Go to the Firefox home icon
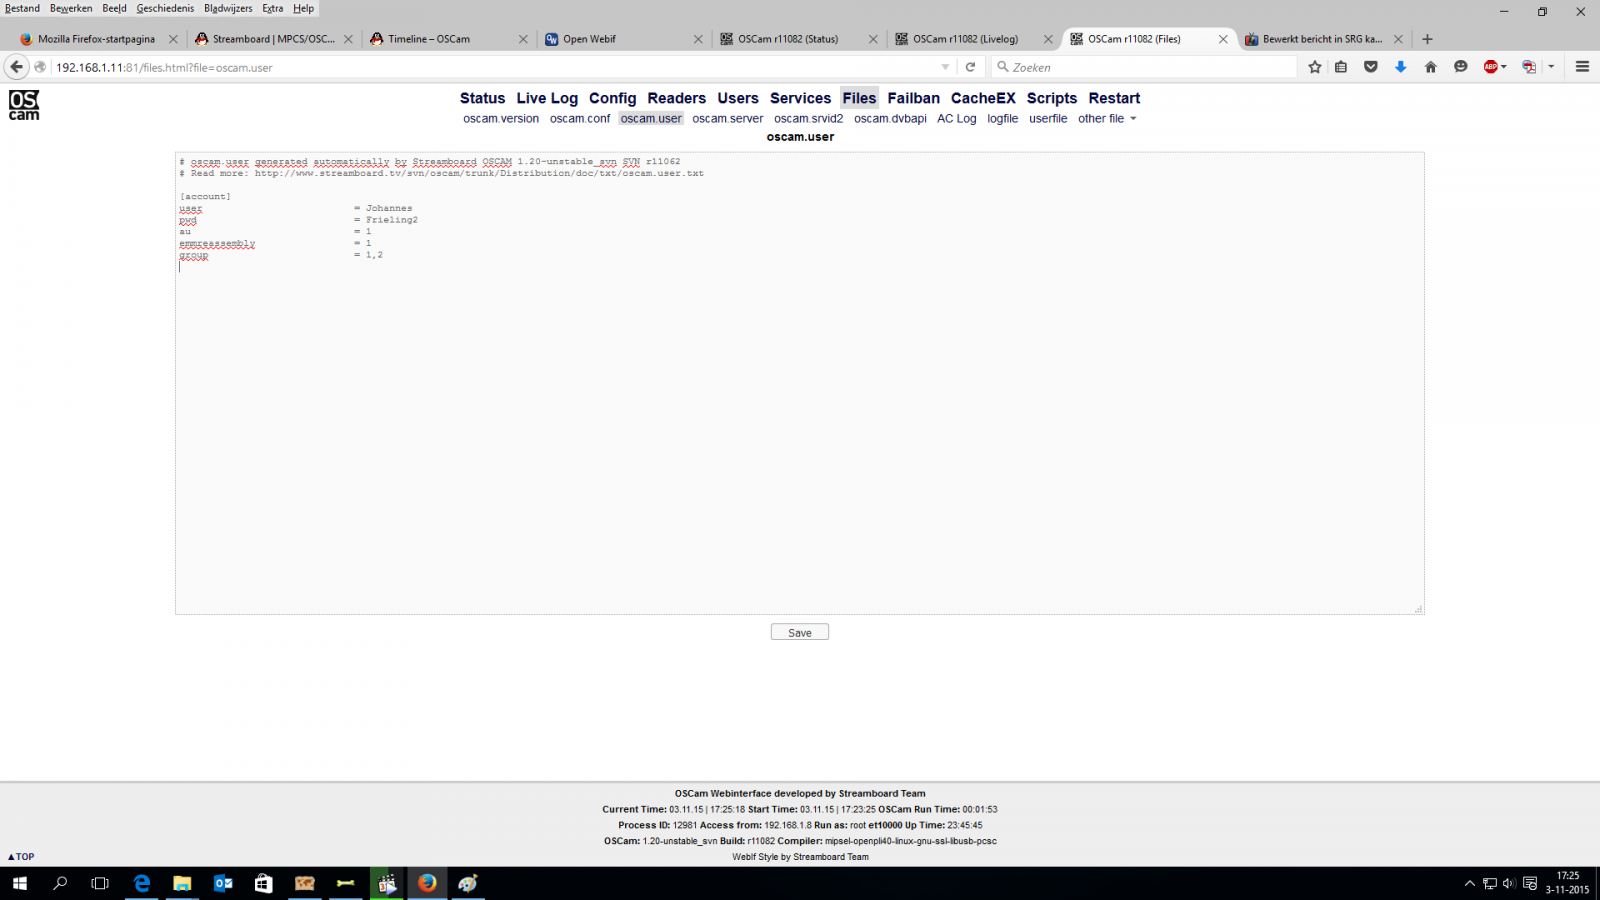The width and height of the screenshot is (1600, 900). (x=1431, y=67)
